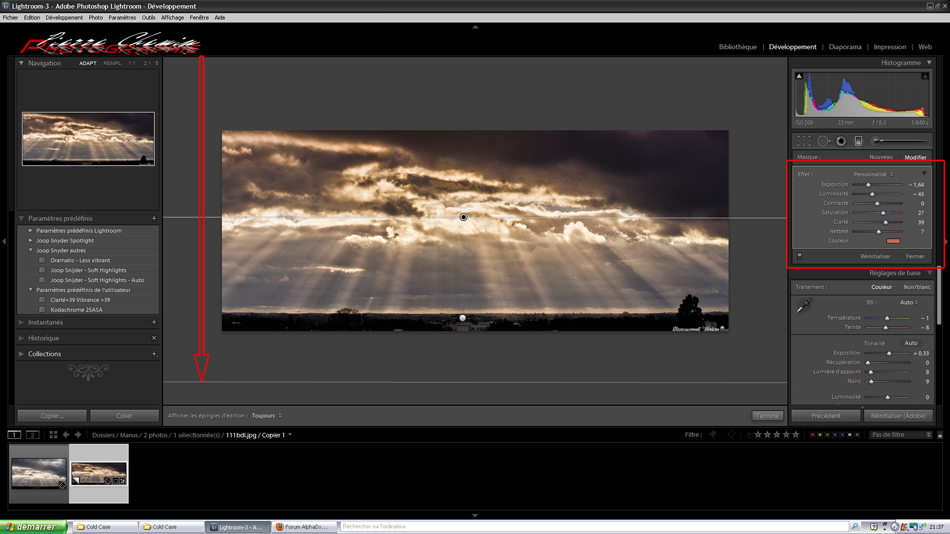The width and height of the screenshot is (950, 534).
Task: Set navigator zoom to REMPL.
Action: 113,63
